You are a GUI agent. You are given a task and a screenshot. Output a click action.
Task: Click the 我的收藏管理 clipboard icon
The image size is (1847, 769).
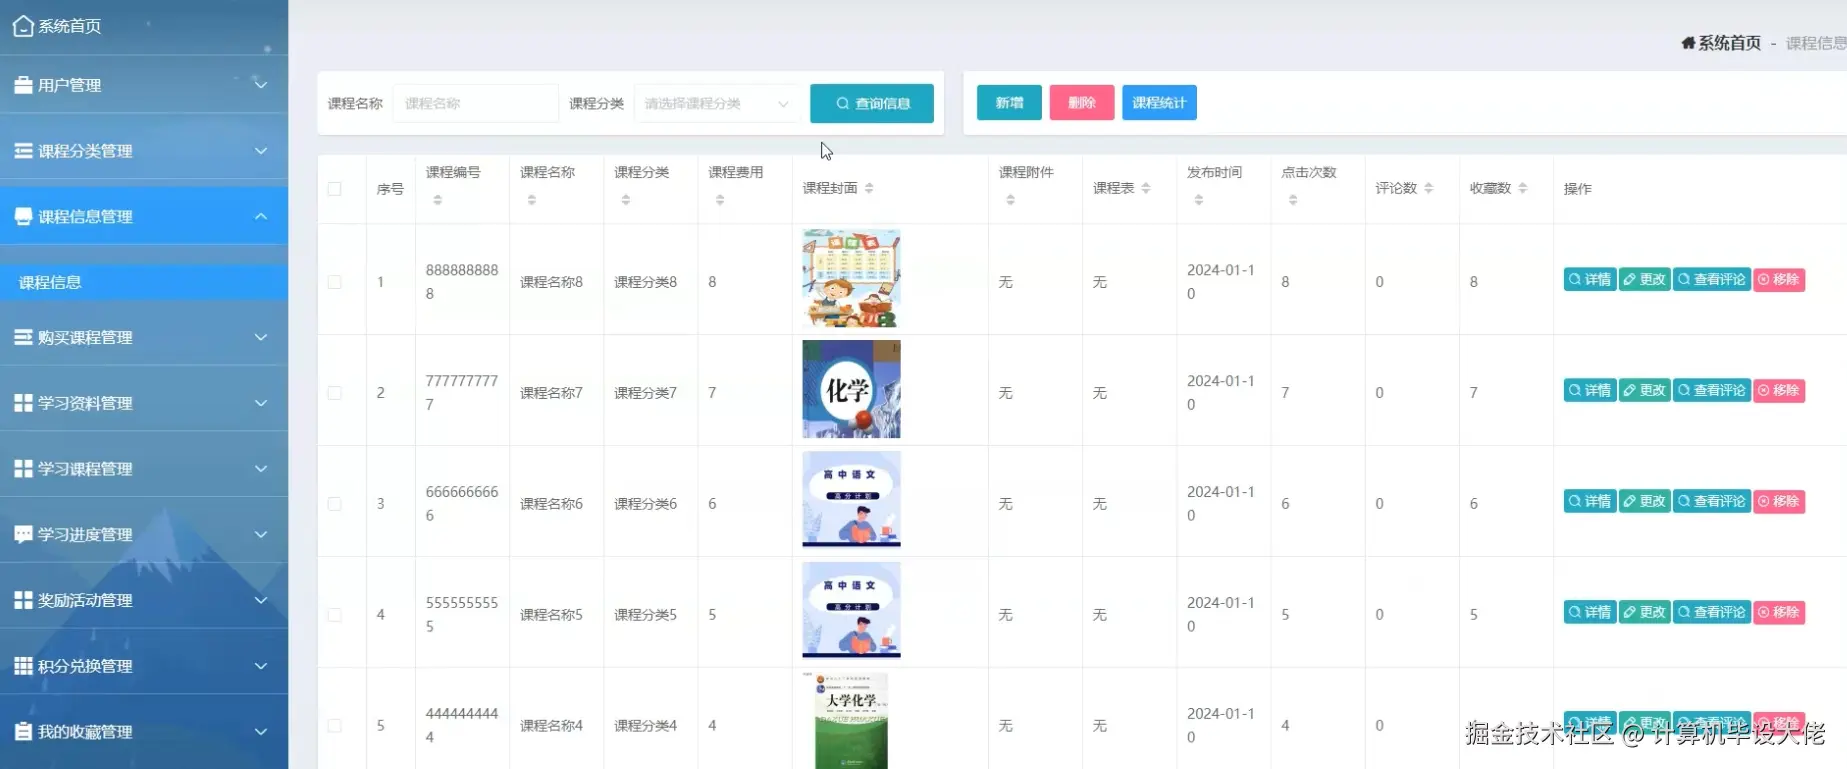(23, 731)
